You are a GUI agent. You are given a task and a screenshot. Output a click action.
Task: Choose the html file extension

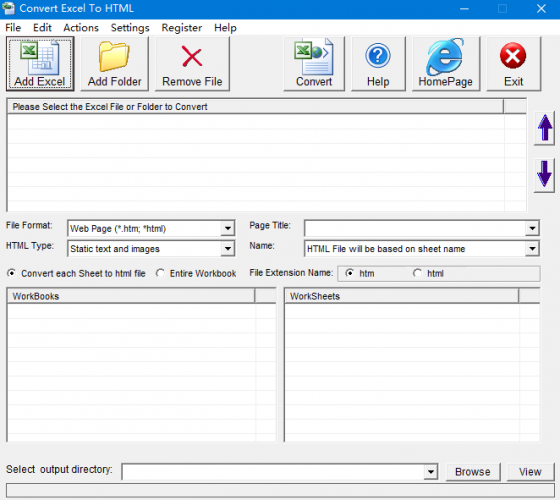pos(428,274)
